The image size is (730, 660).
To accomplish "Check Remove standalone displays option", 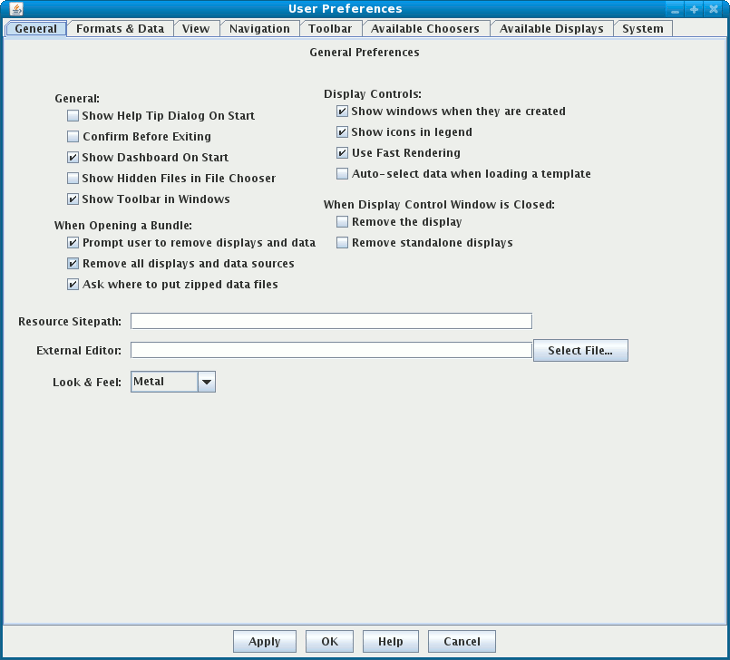I will (342, 243).
